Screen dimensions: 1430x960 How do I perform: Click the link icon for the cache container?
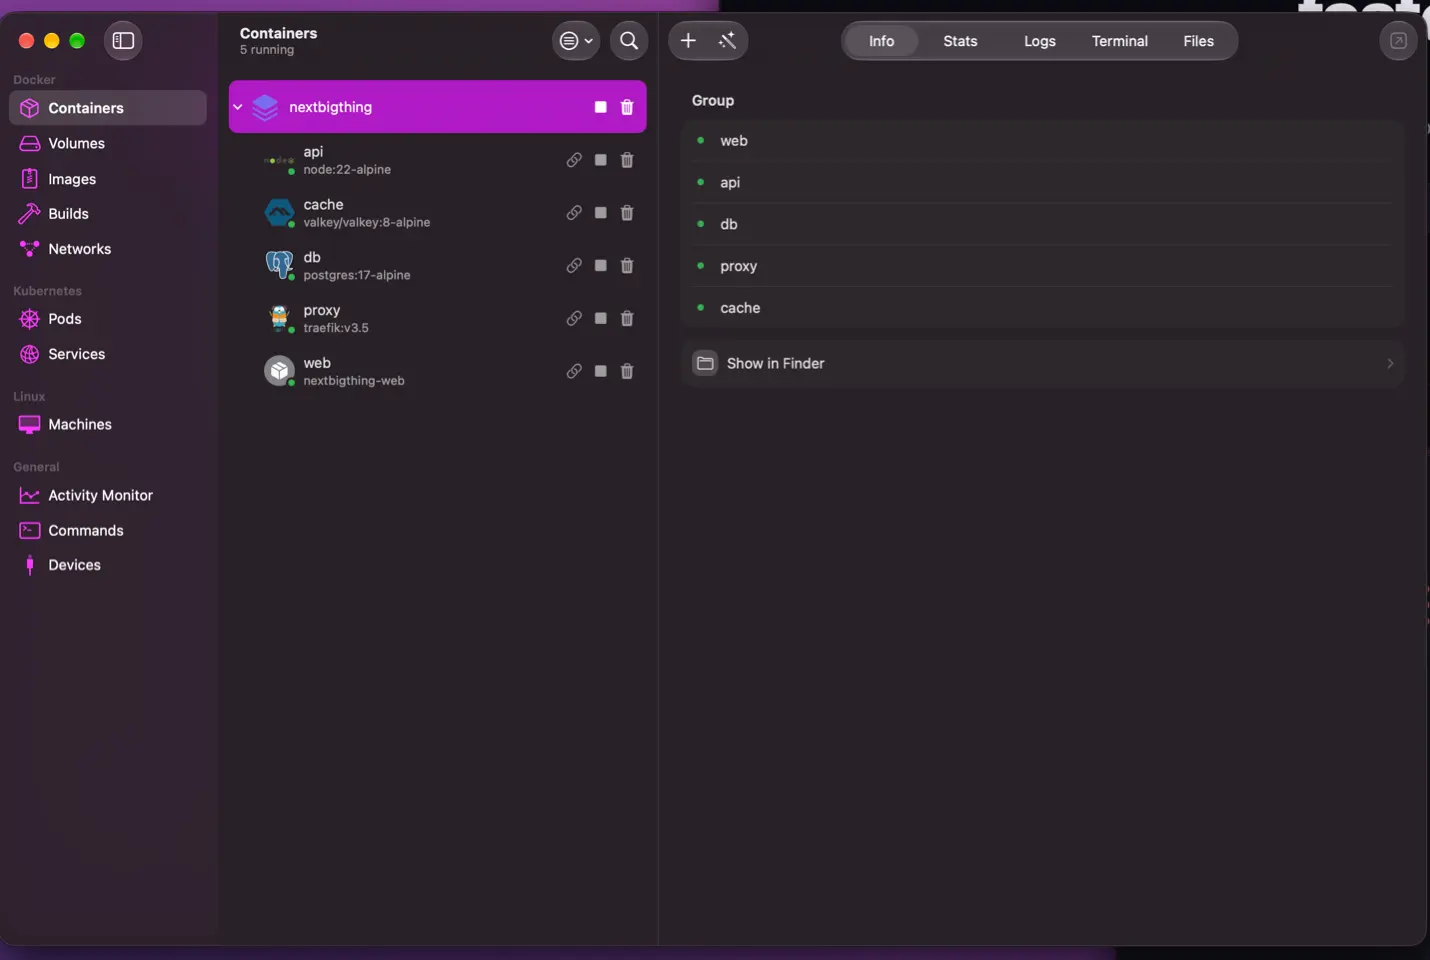point(574,213)
